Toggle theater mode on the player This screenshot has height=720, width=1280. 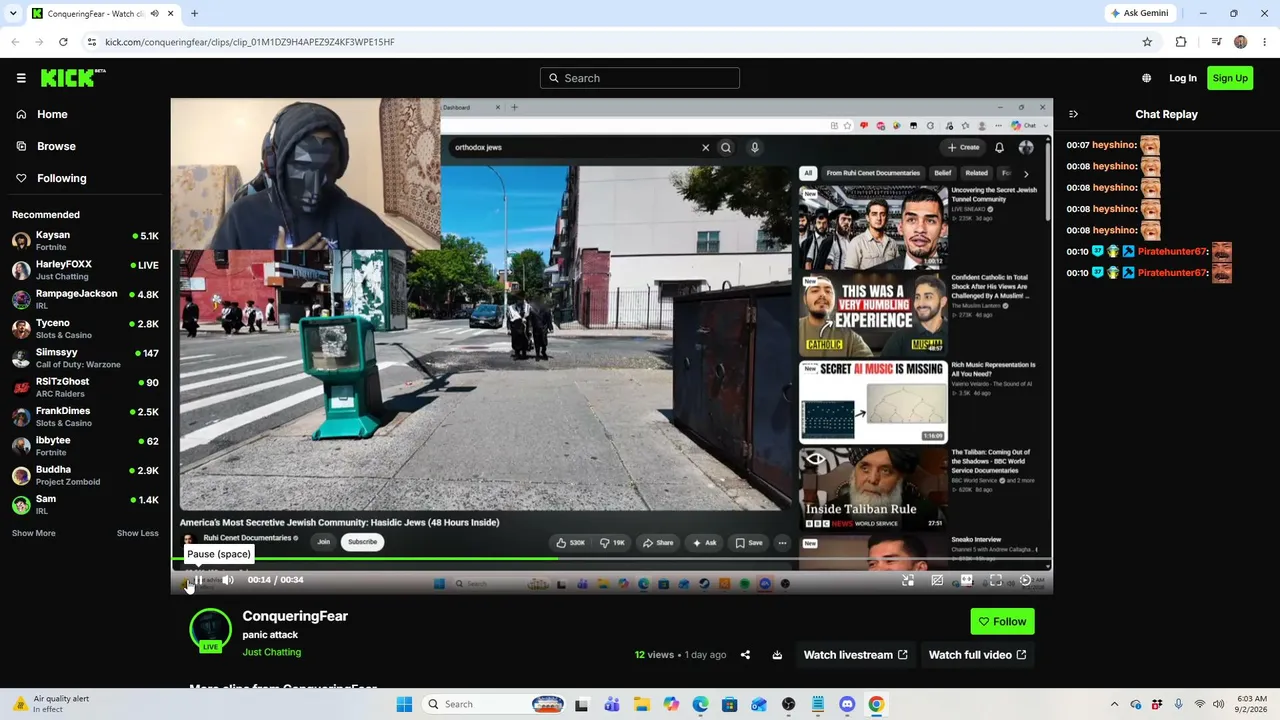(966, 580)
